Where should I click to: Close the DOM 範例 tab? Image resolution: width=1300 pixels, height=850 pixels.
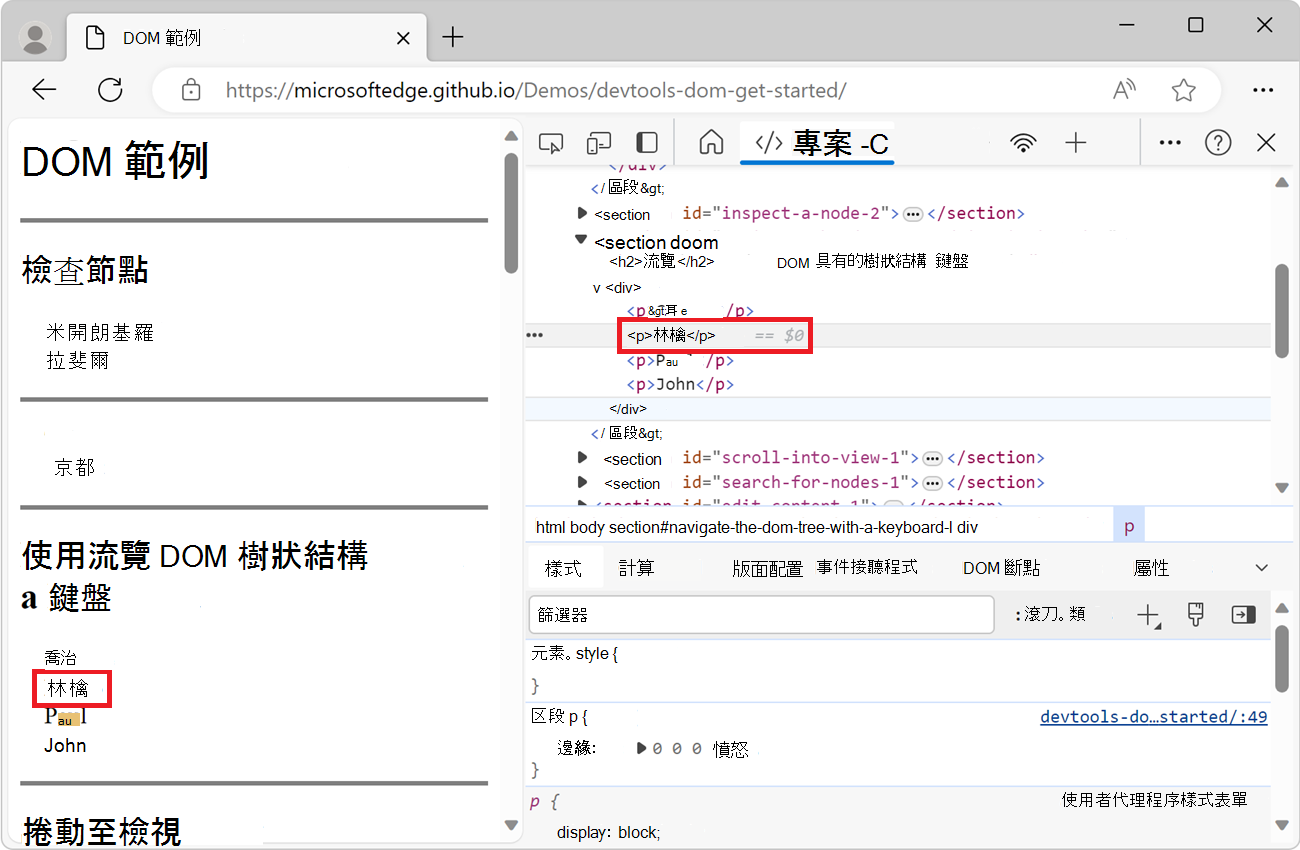[403, 38]
